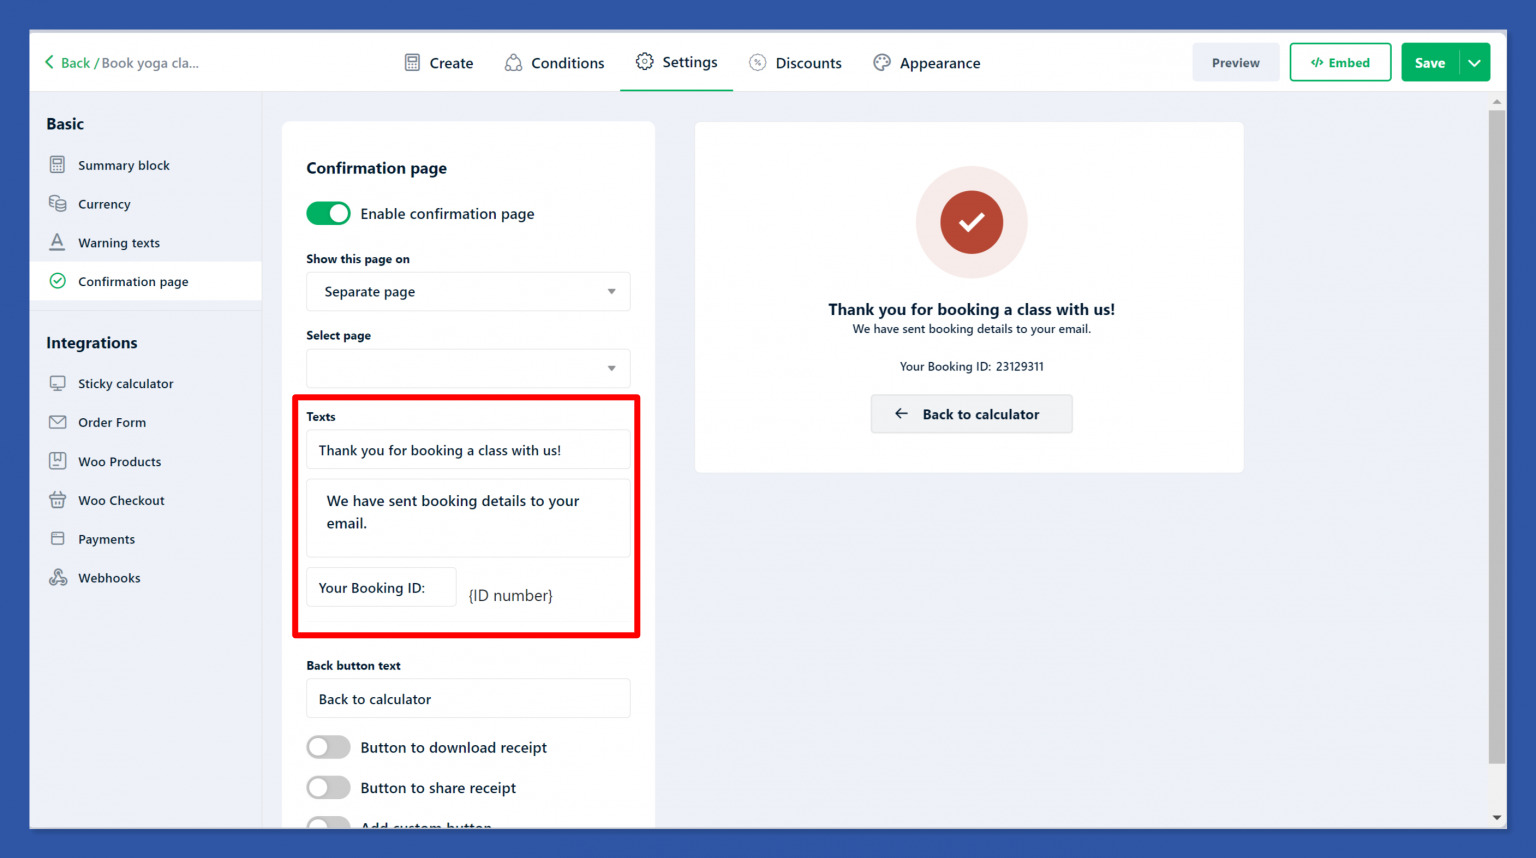
Task: Click the Warning texts letter icon
Action: tap(58, 243)
